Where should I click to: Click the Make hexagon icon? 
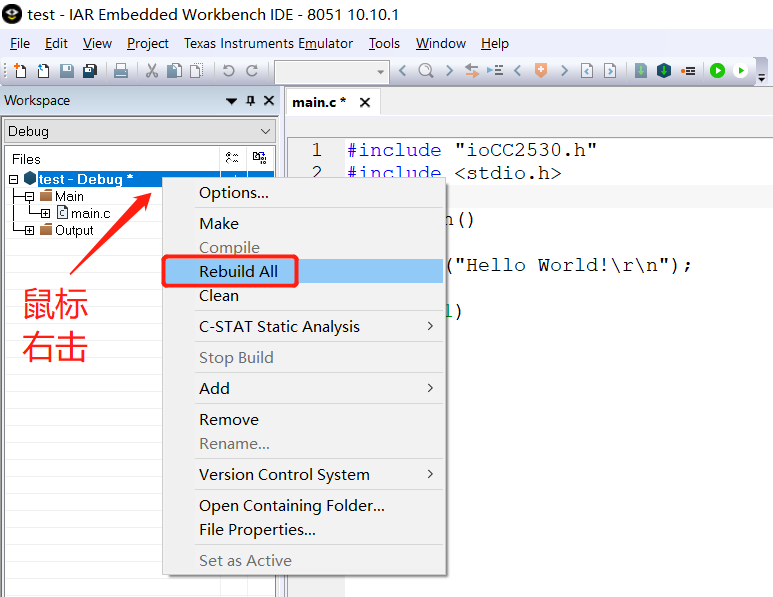click(664, 71)
